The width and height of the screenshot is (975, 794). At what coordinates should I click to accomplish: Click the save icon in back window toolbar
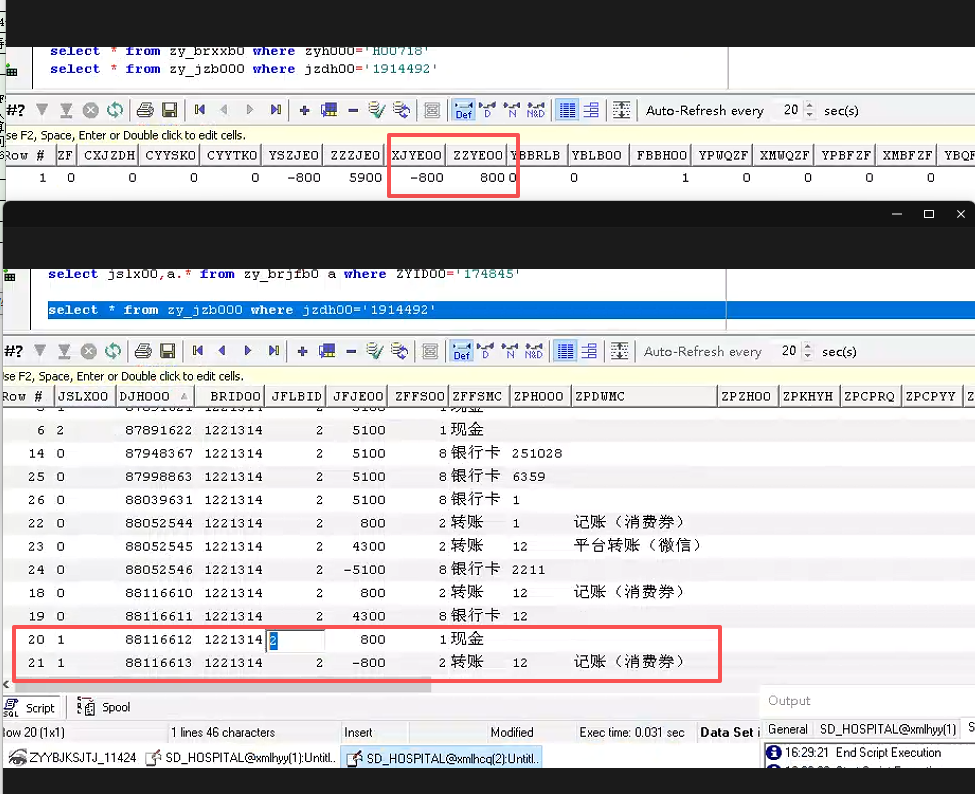[x=169, y=110]
